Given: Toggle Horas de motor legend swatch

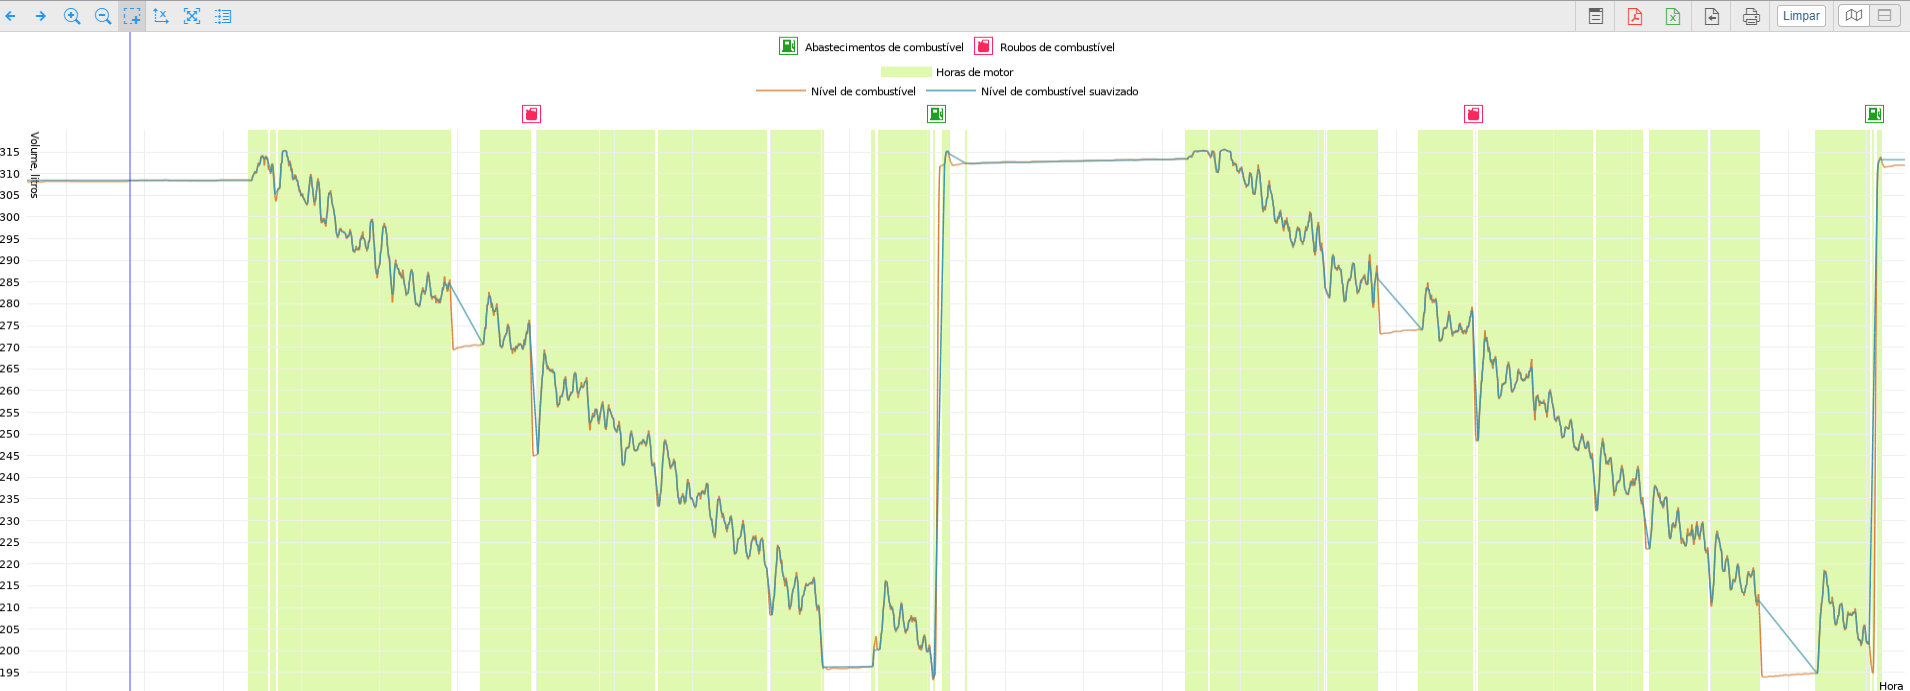Looking at the screenshot, I should pyautogui.click(x=905, y=72).
